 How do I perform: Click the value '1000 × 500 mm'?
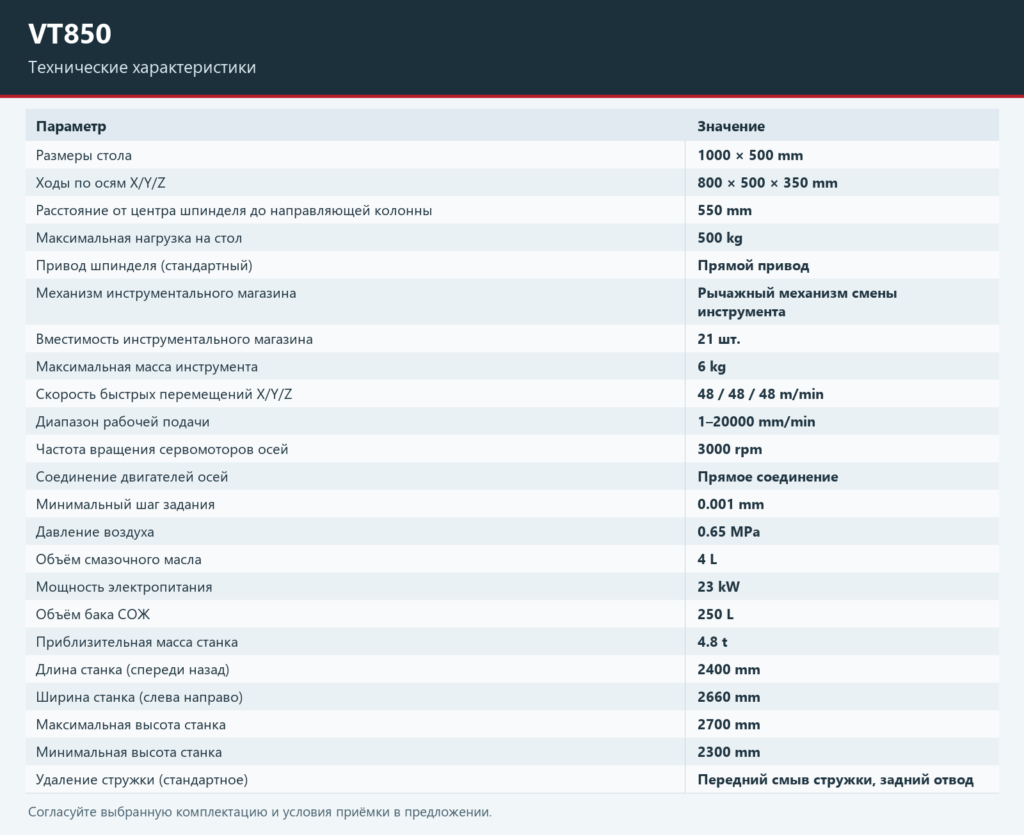point(750,155)
